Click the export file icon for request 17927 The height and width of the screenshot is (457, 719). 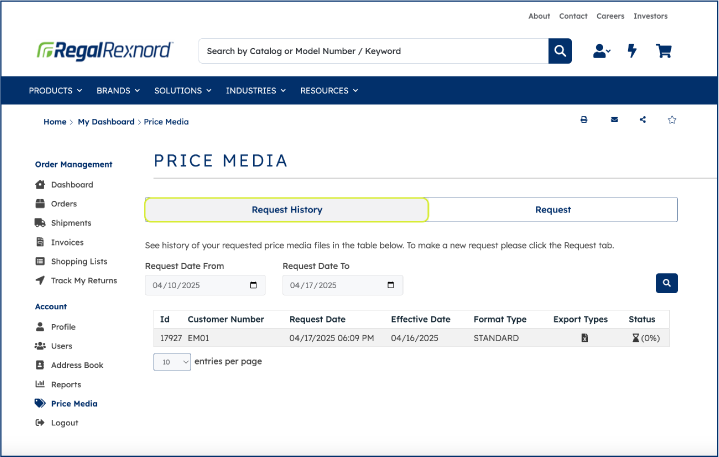(x=585, y=338)
